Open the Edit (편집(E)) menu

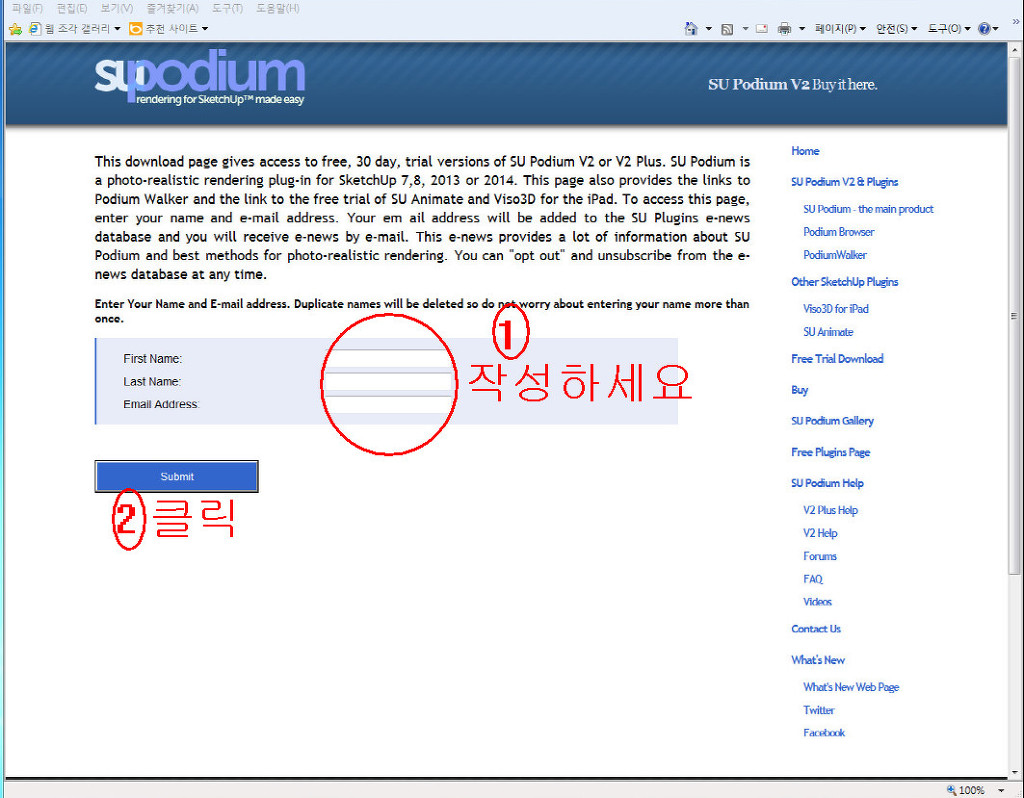72,8
